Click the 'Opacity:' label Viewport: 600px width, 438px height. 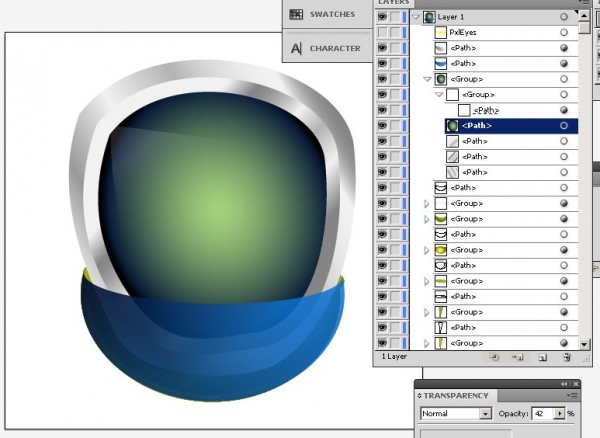[514, 414]
